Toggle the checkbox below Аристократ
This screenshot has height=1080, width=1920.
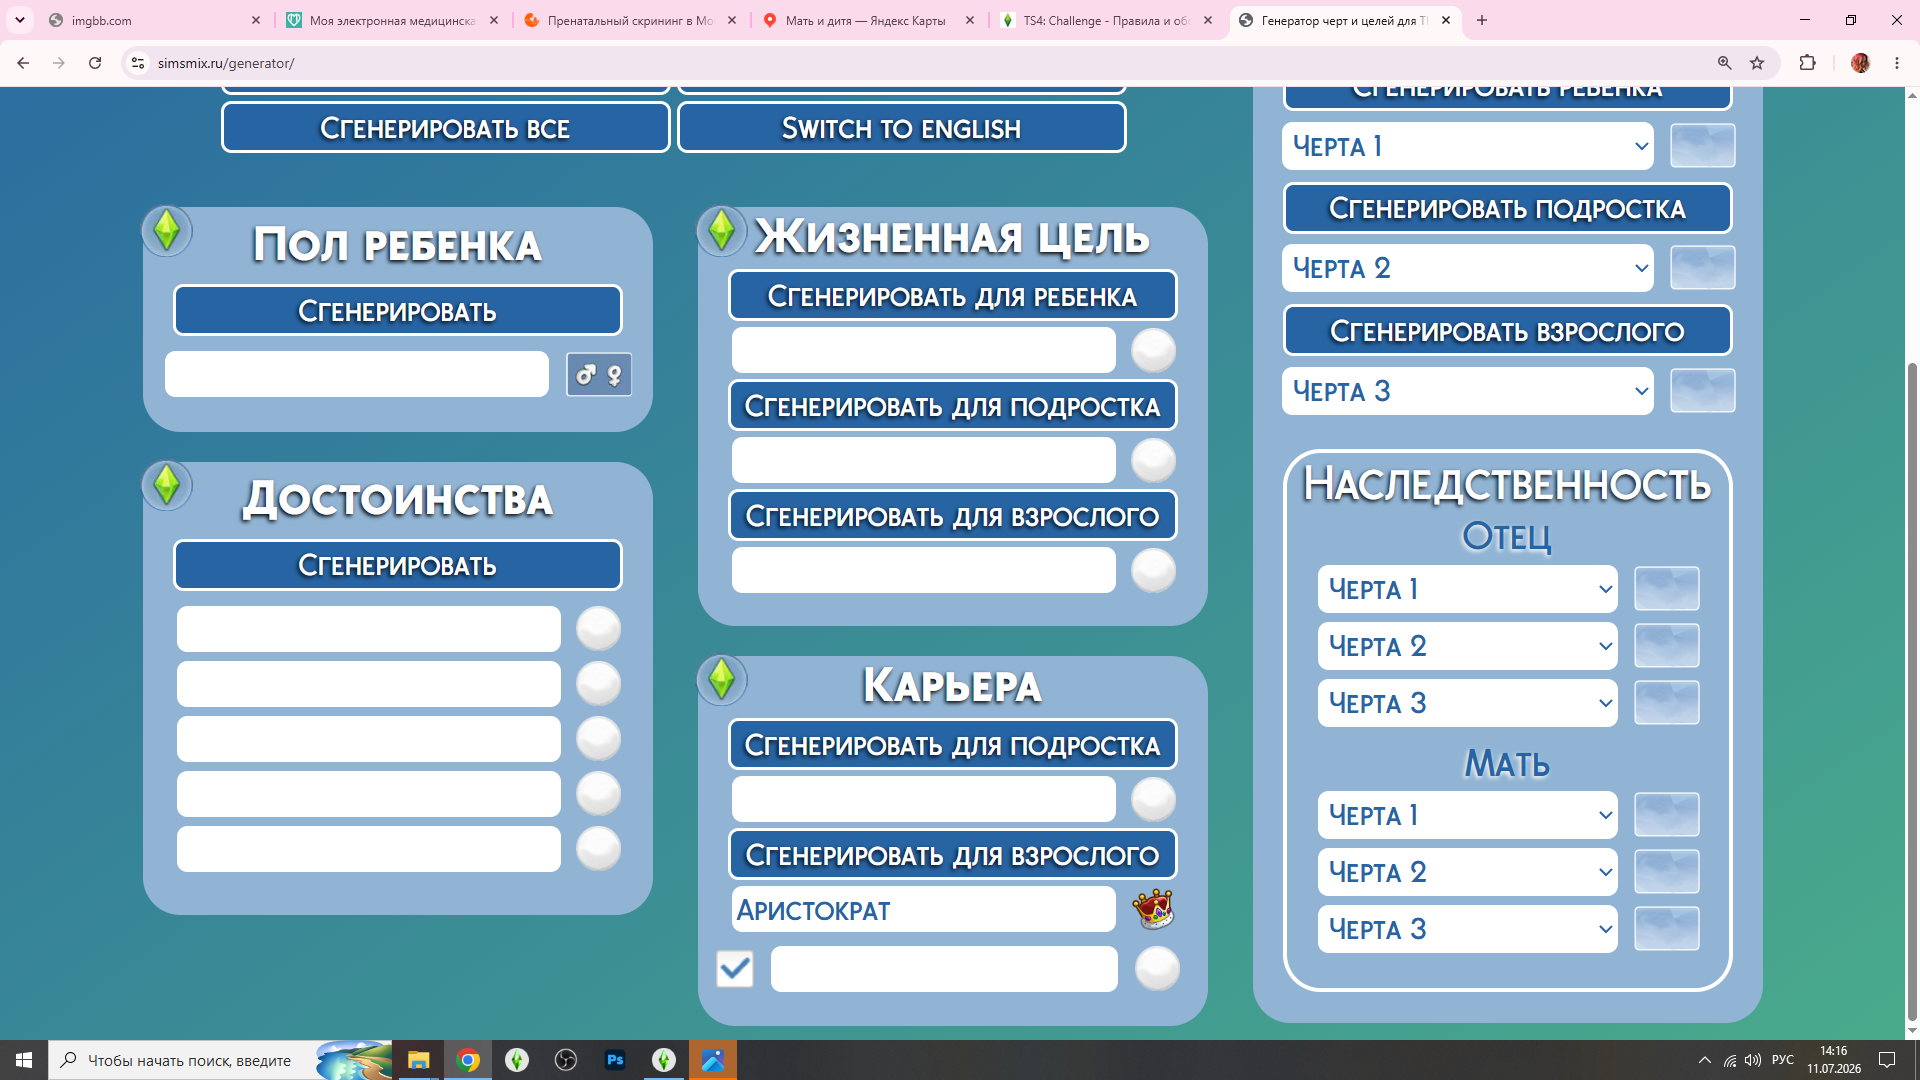pos(735,969)
